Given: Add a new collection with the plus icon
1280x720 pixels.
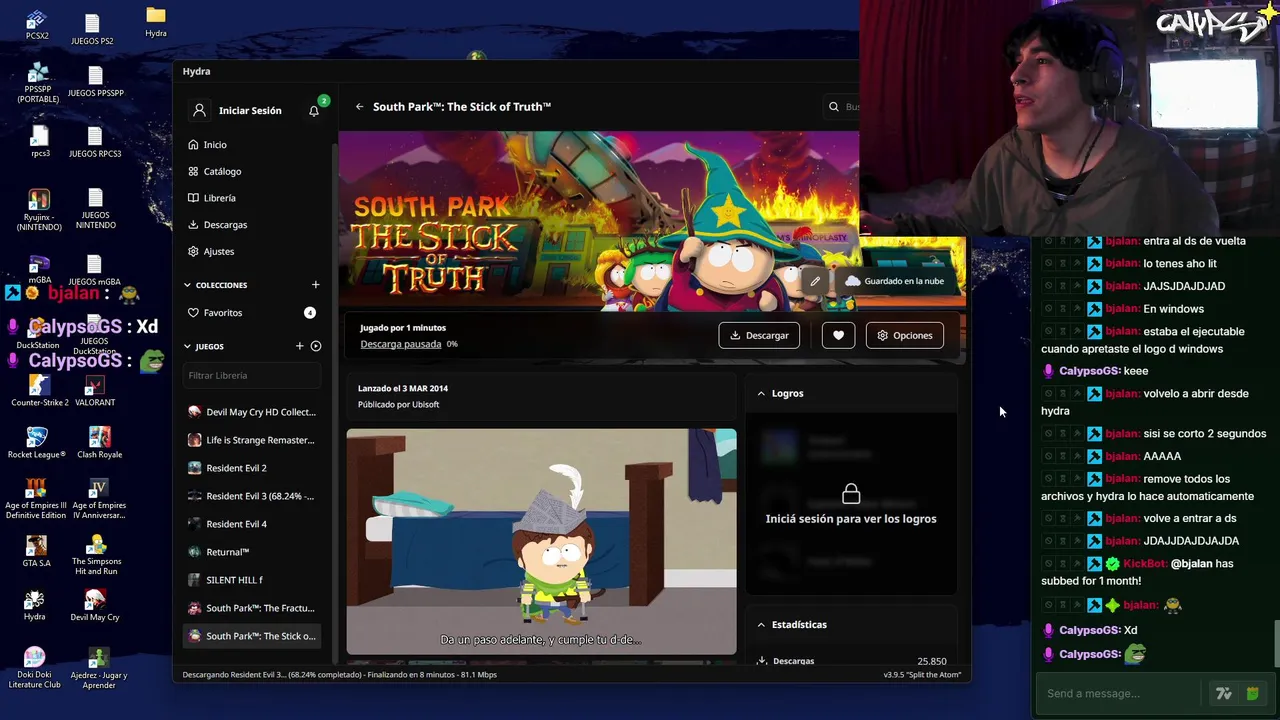Looking at the screenshot, I should pos(315,285).
